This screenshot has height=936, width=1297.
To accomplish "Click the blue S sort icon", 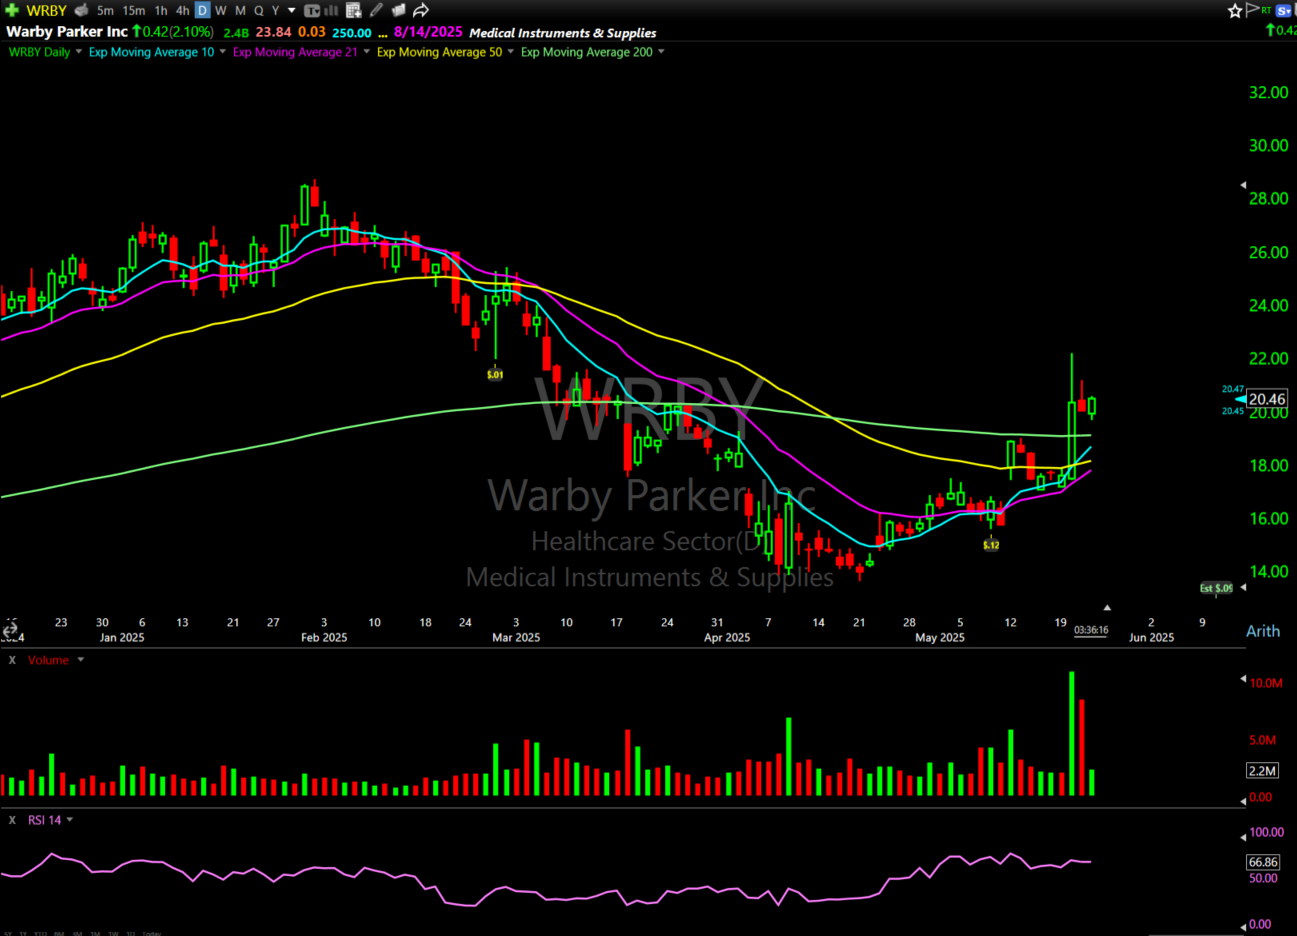I will pos(1284,11).
